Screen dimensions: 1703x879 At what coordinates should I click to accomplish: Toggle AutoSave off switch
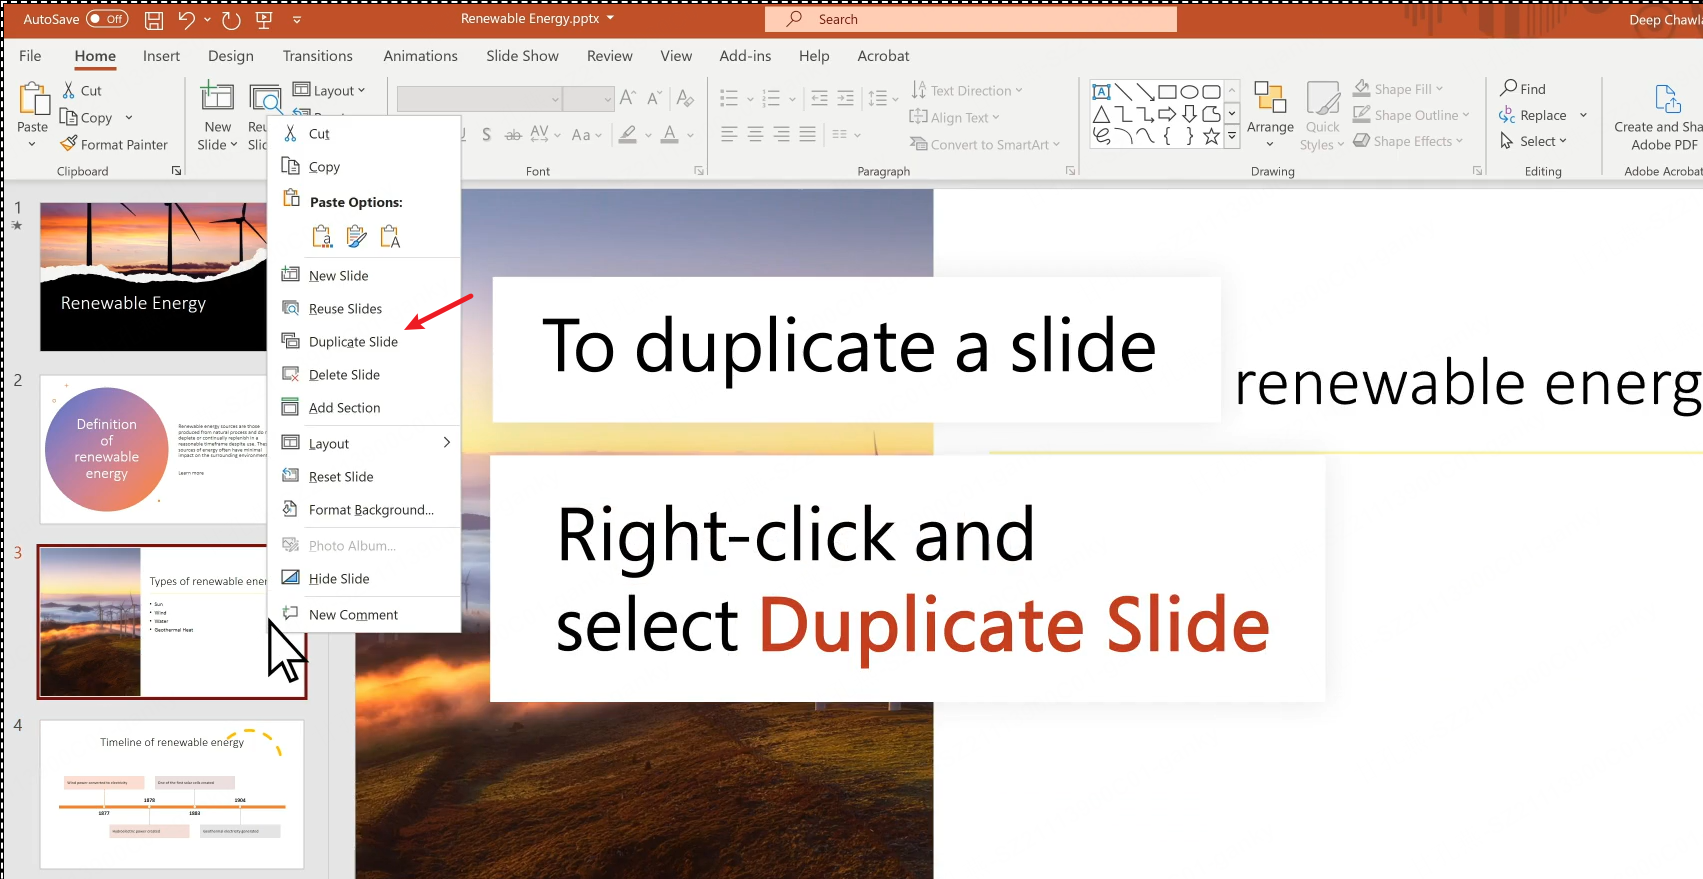click(107, 19)
